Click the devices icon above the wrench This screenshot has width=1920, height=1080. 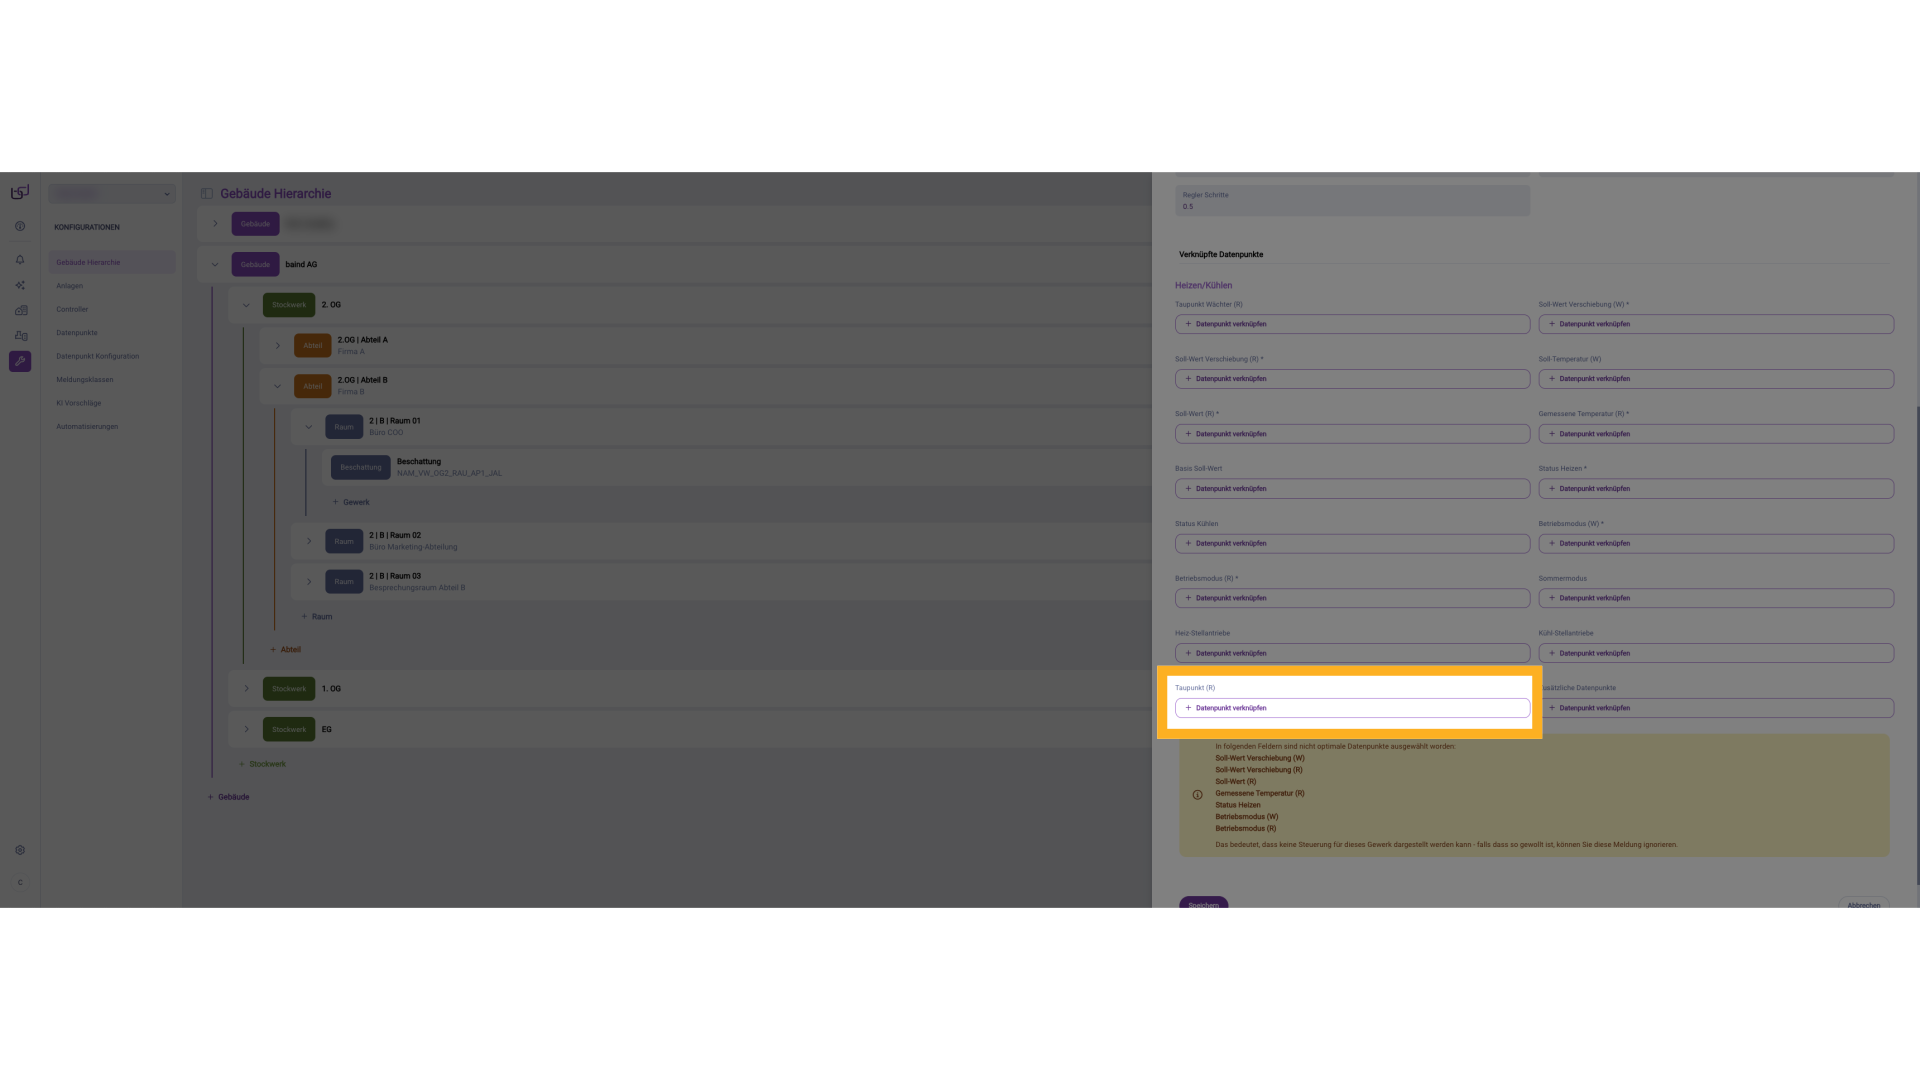20,336
